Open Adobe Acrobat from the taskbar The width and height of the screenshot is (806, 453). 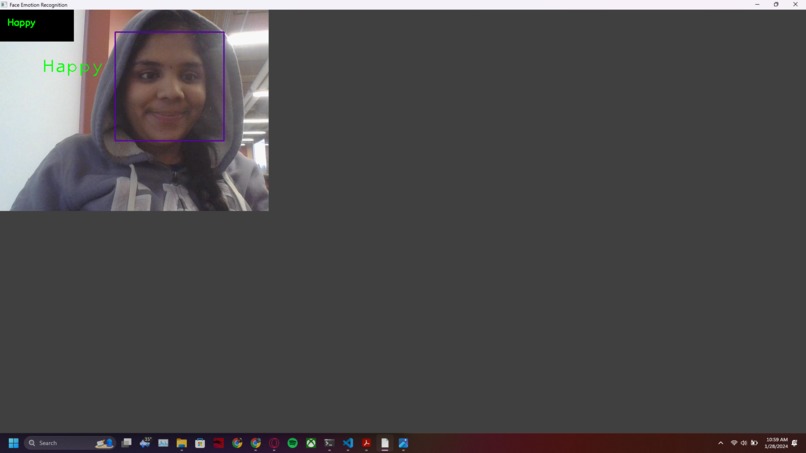[x=367, y=443]
